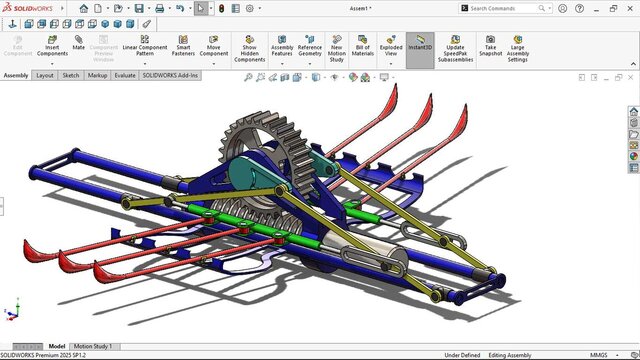Choose the Move Component tool
640x360 pixels.
coord(214,46)
